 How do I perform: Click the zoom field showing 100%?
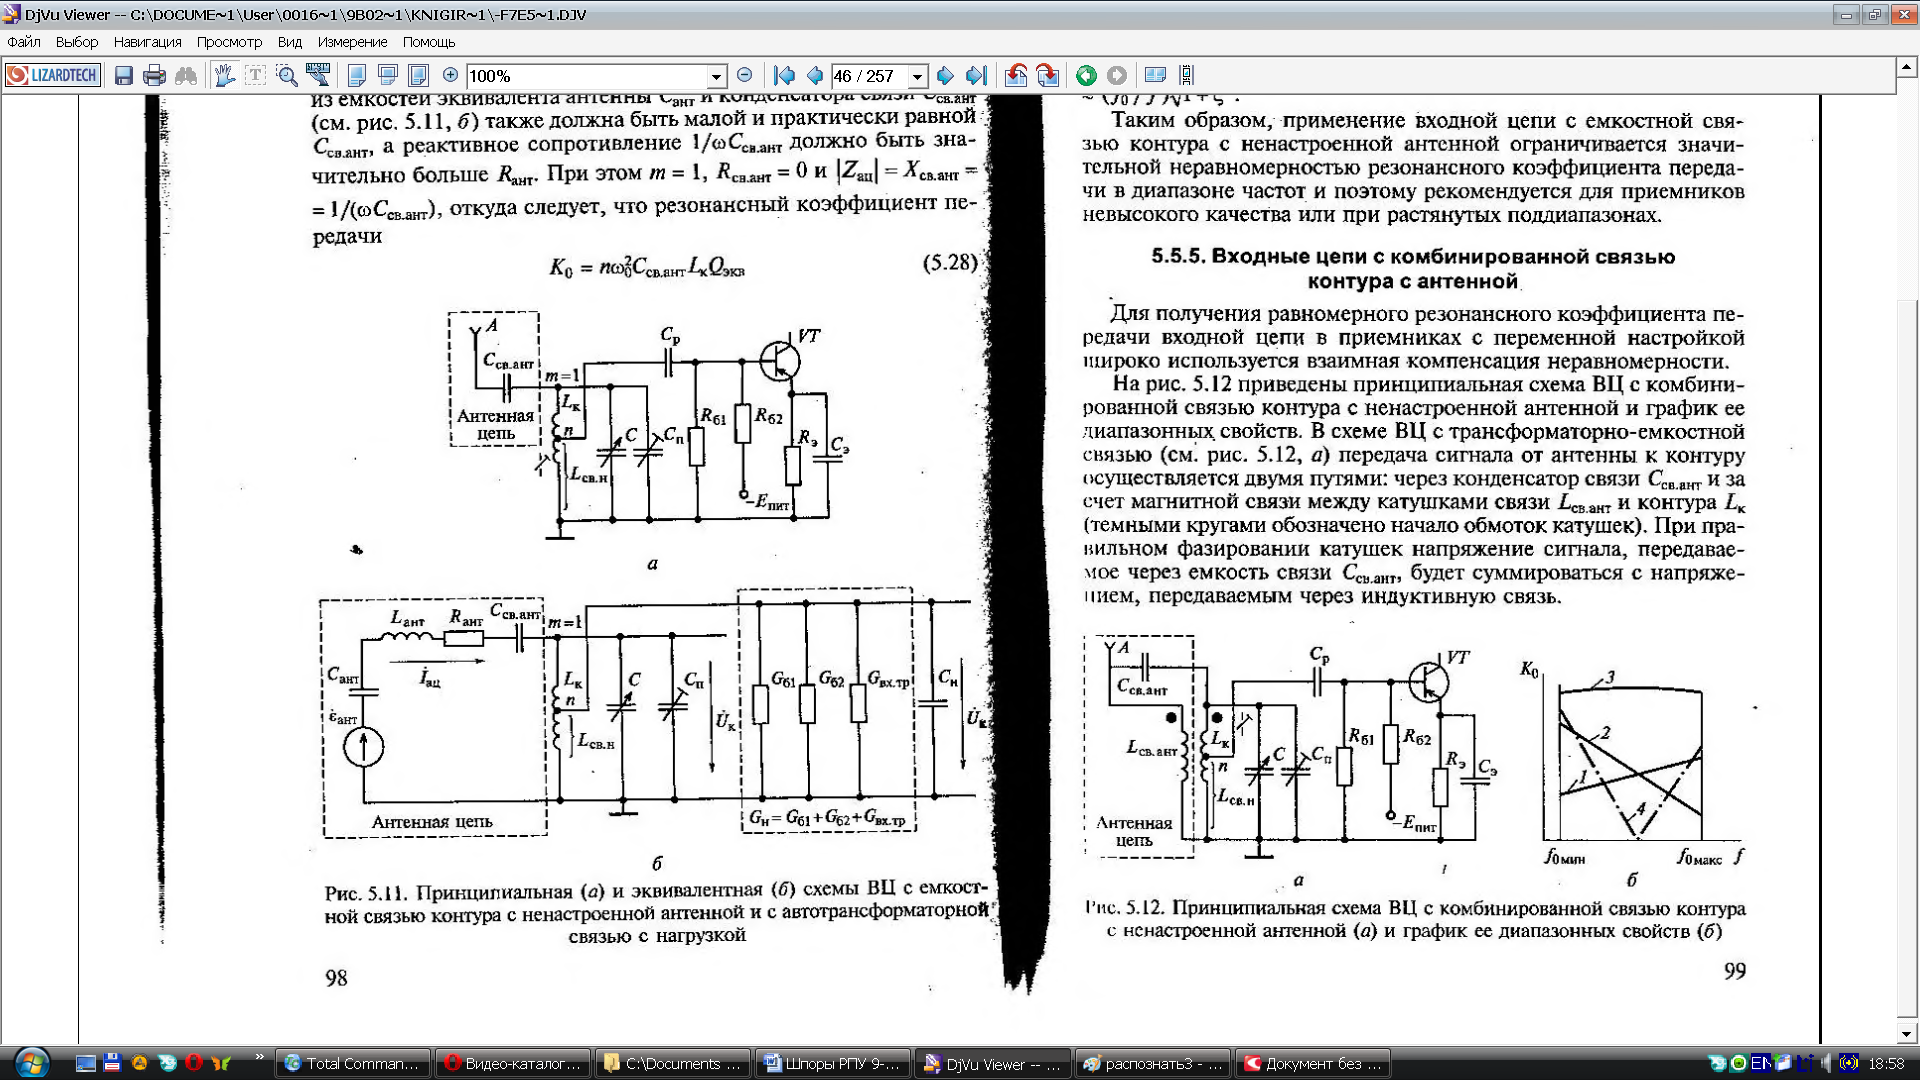(587, 76)
